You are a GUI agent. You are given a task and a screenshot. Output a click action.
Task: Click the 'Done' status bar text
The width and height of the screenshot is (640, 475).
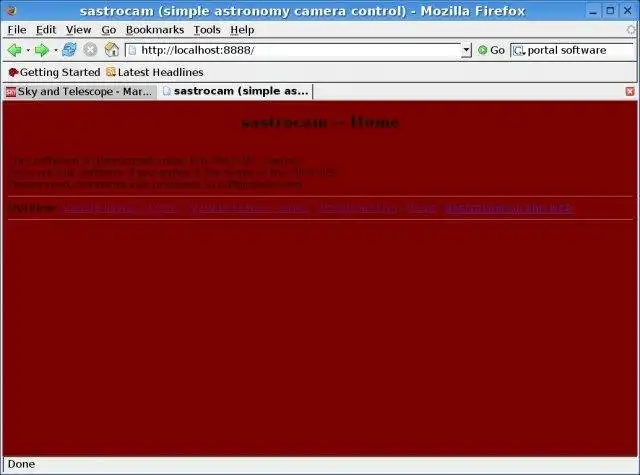[x=21, y=464]
